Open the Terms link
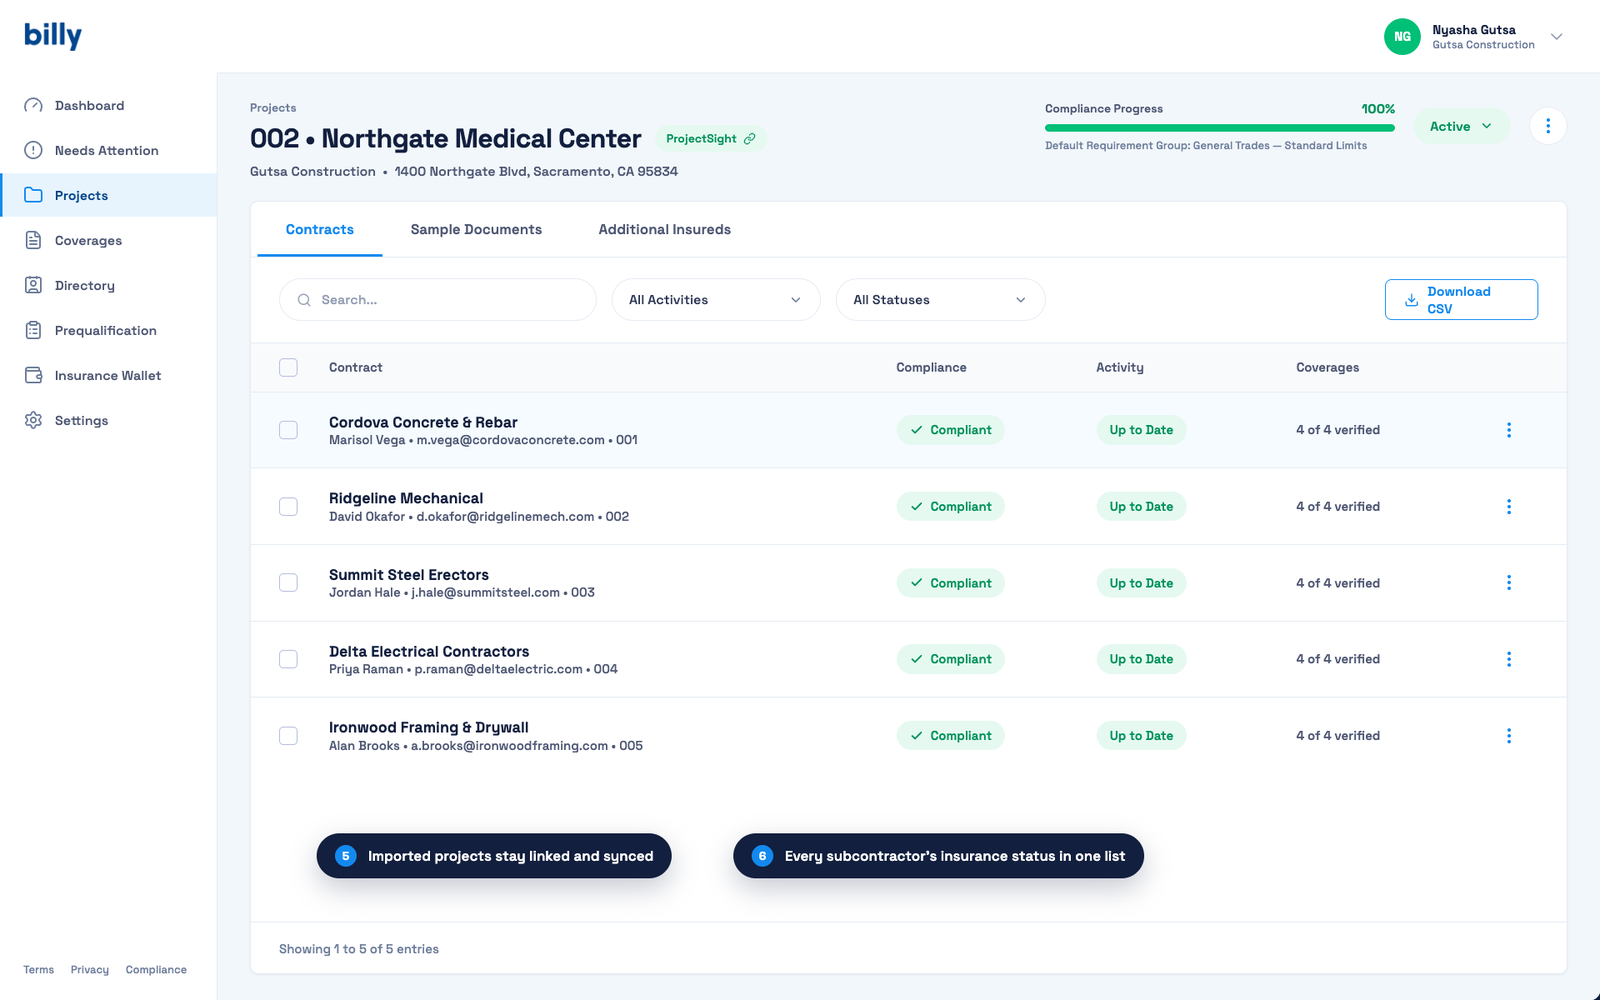Screen dimensions: 1600x1000 click(x=39, y=970)
